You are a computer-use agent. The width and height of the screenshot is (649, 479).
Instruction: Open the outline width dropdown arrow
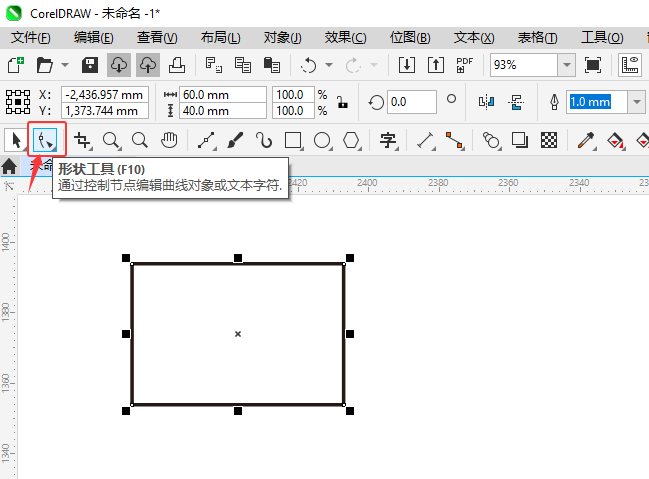coord(637,102)
